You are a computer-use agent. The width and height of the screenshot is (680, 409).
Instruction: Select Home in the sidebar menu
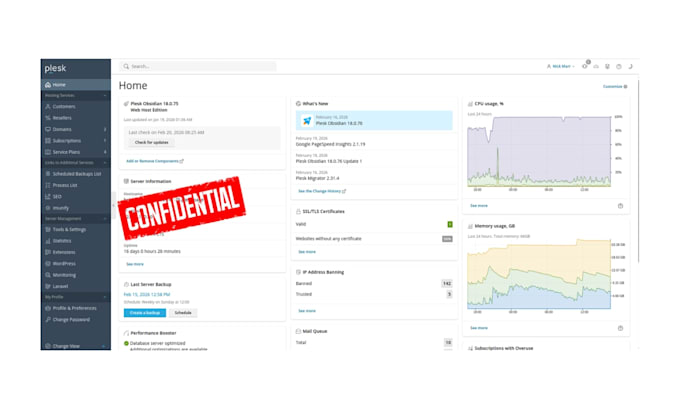pos(76,85)
